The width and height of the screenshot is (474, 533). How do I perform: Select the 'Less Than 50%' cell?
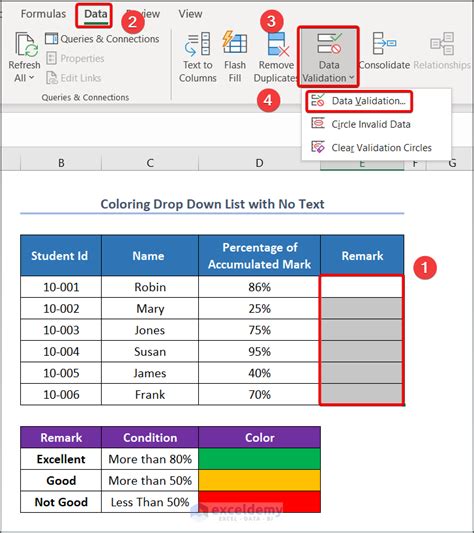(x=150, y=502)
